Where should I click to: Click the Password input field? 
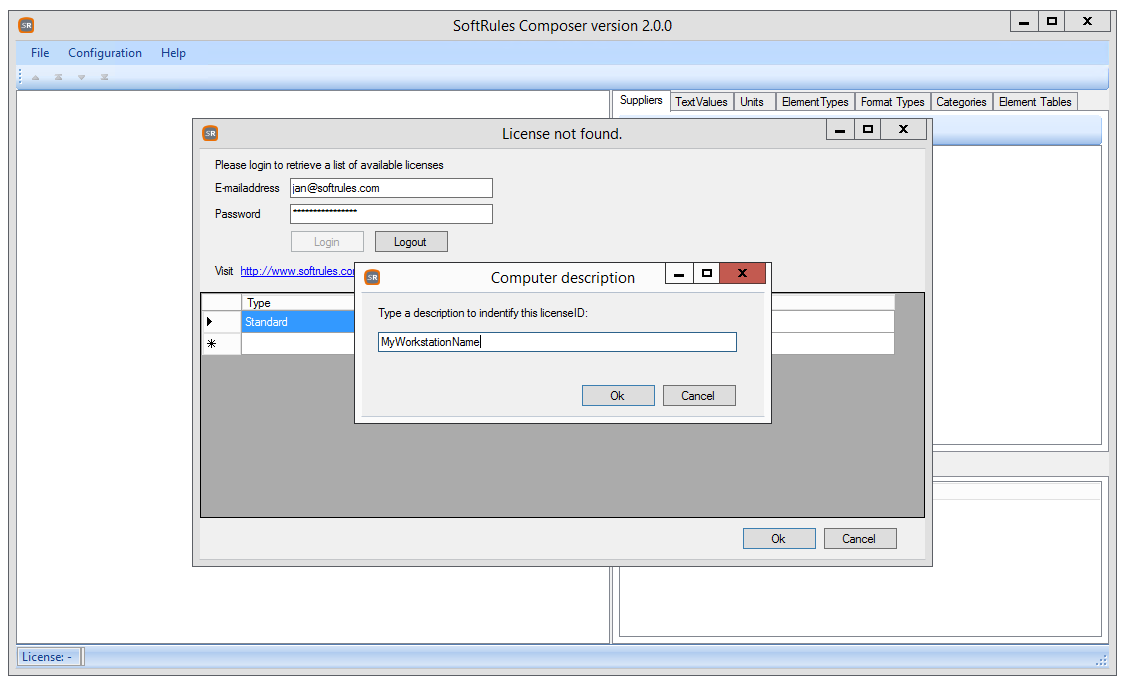click(x=391, y=214)
